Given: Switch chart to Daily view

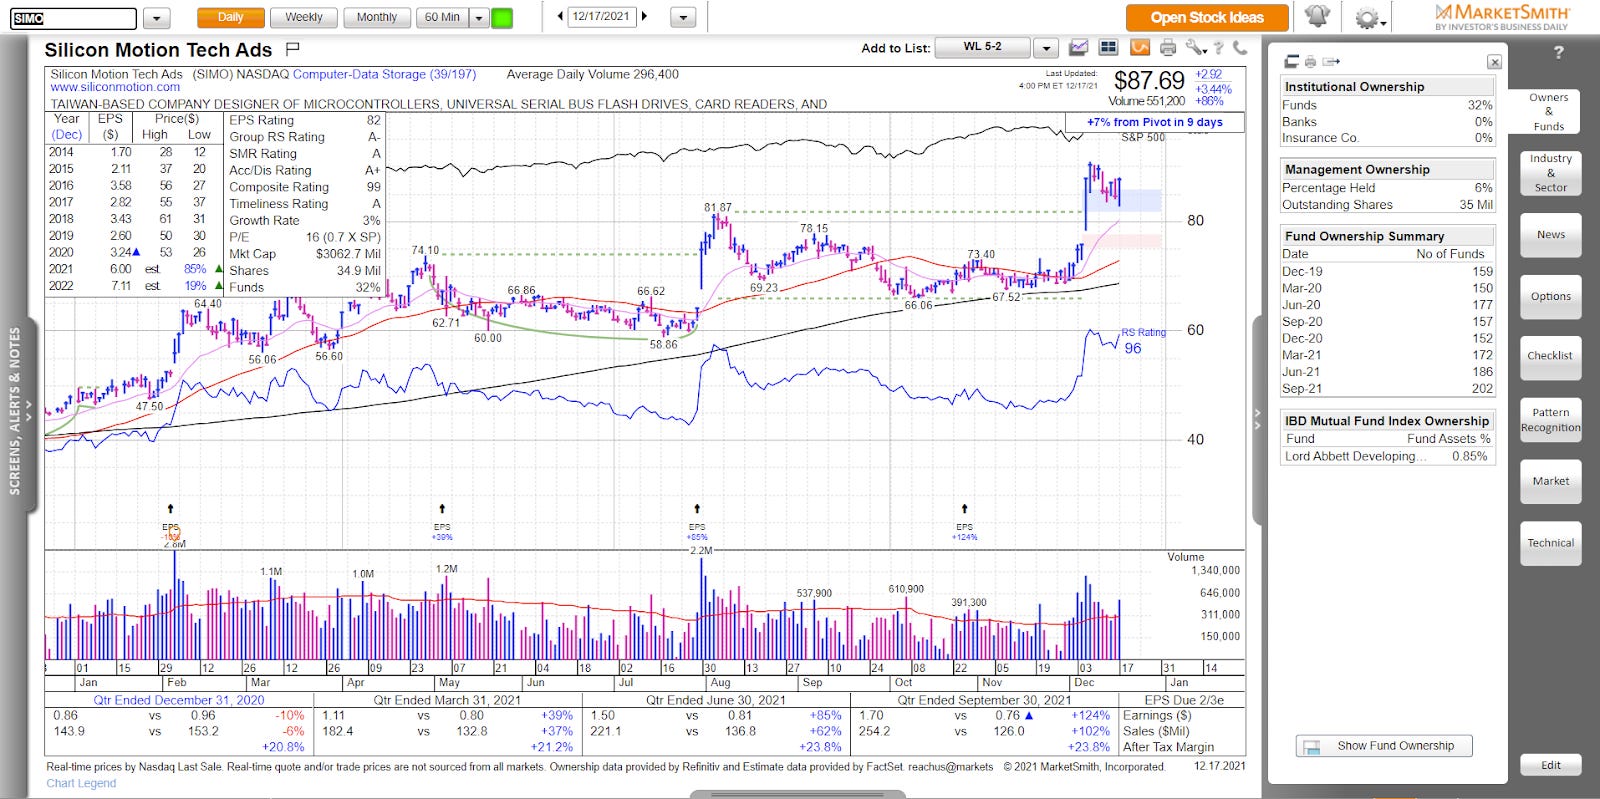Looking at the screenshot, I should click(230, 17).
